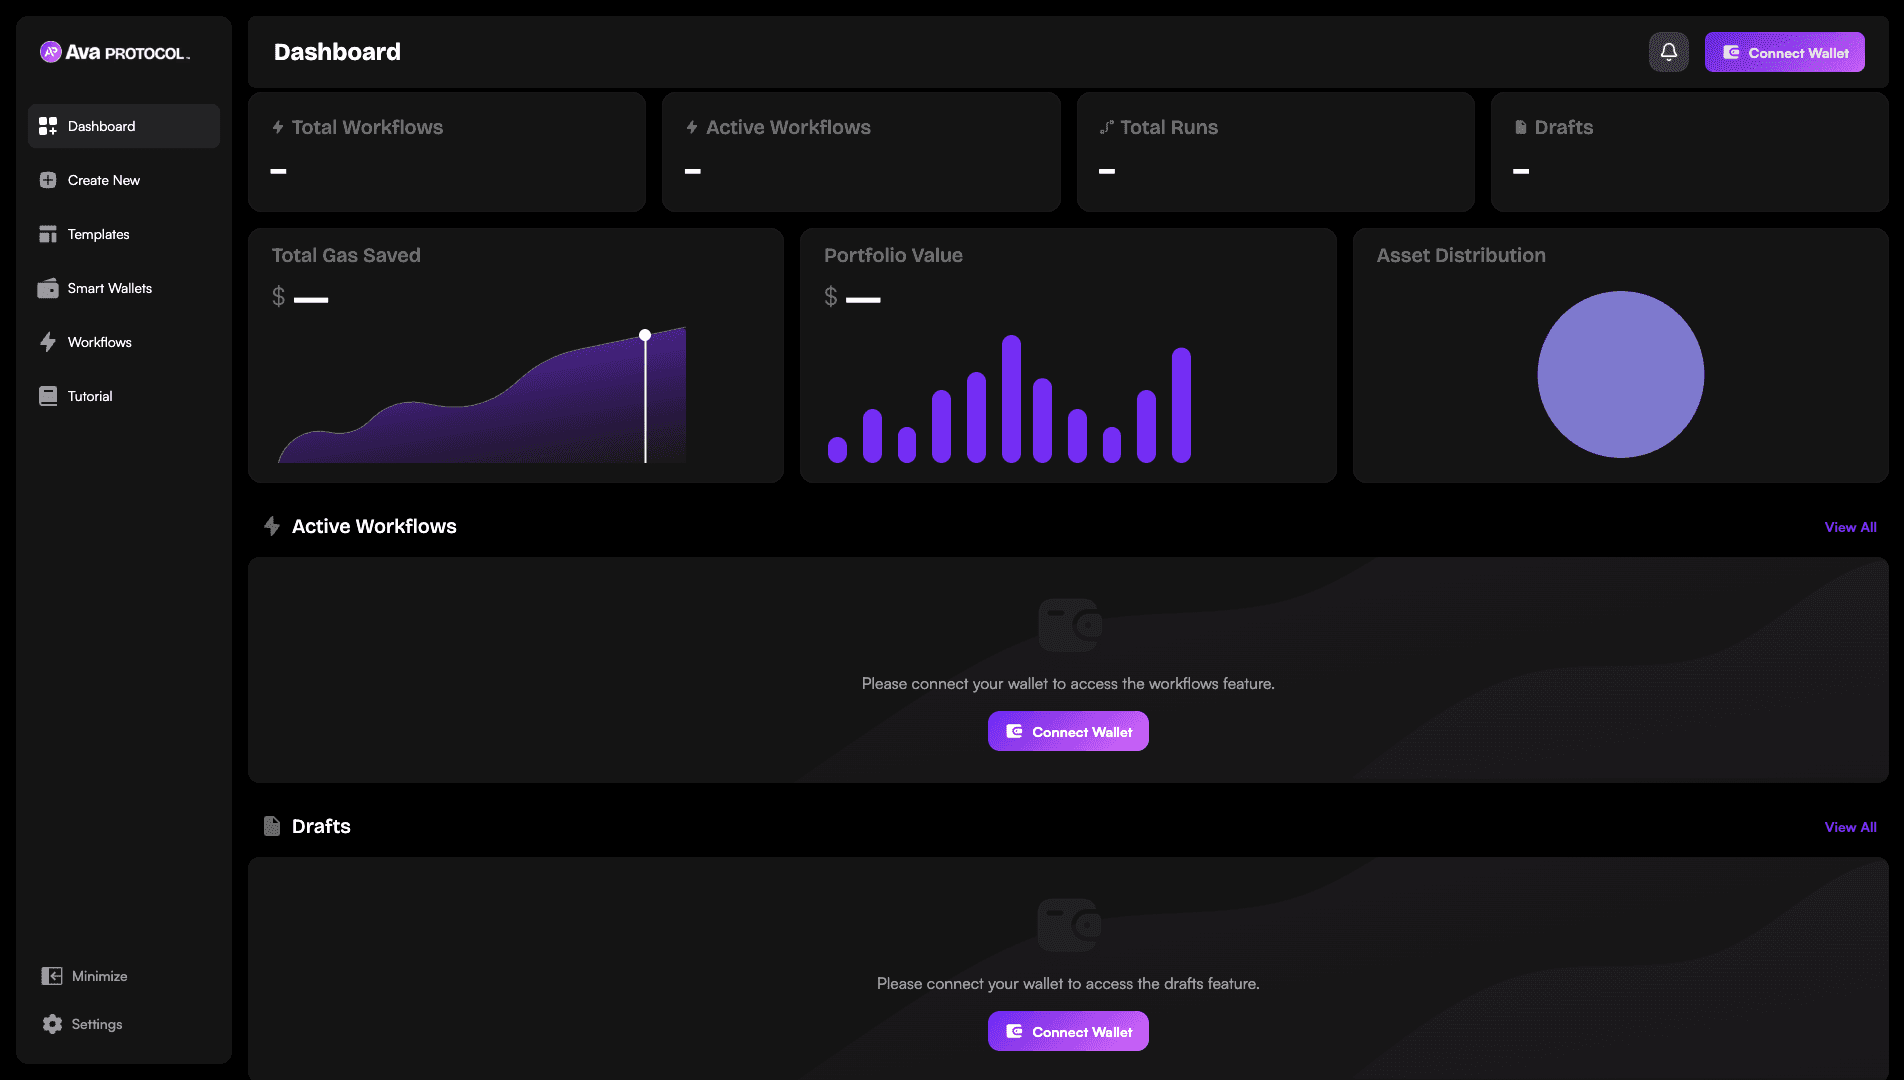The image size is (1904, 1080).
Task: Click the Workflows lightning icon in sidebar
Action: click(48, 342)
